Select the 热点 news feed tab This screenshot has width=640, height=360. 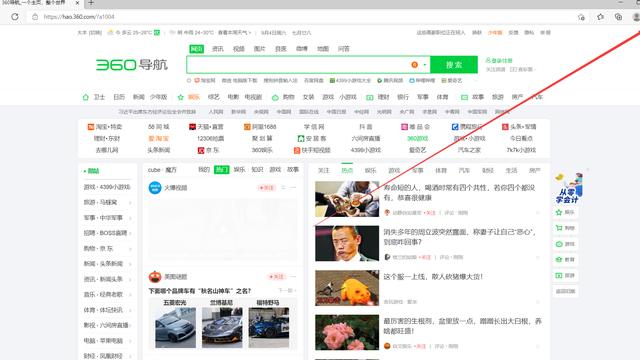347,170
